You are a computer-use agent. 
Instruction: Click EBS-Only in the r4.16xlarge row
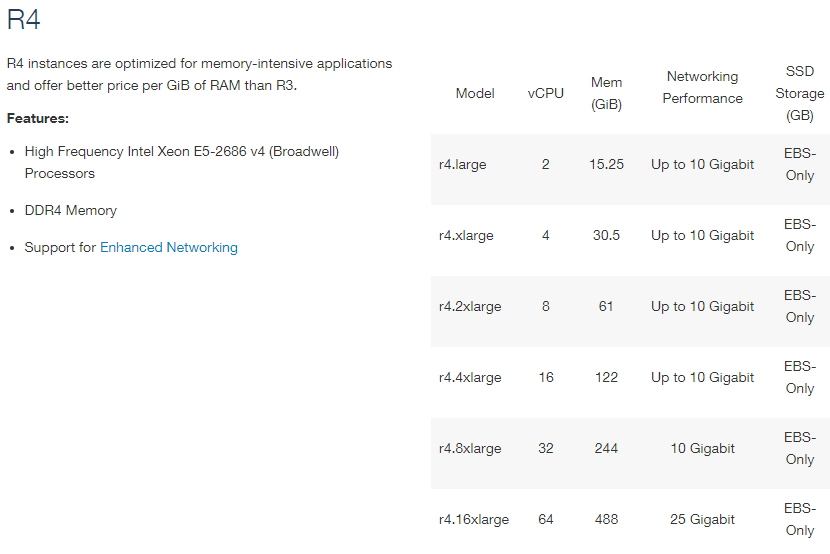pyautogui.click(x=800, y=519)
